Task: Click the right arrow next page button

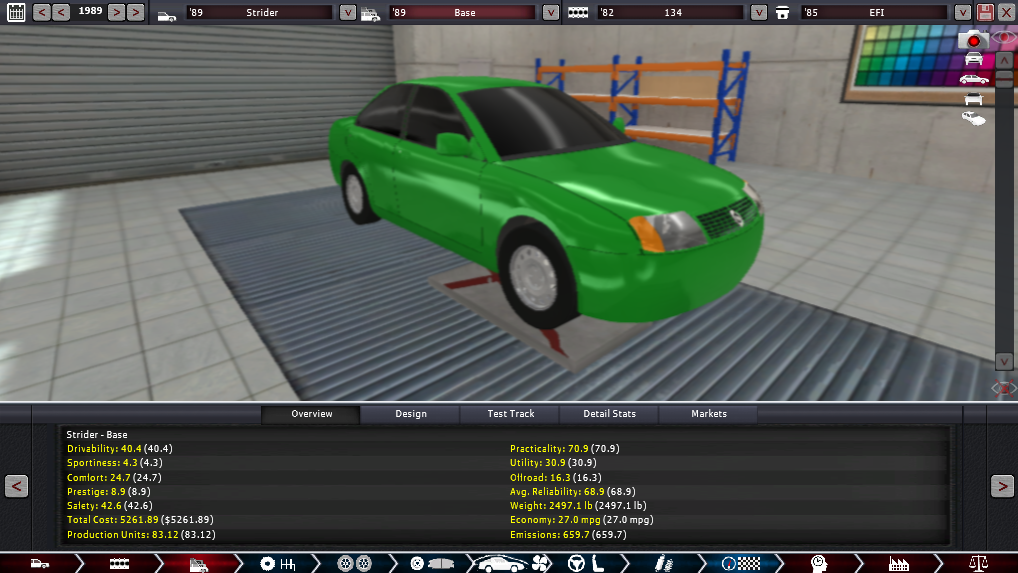Action: (1001, 486)
